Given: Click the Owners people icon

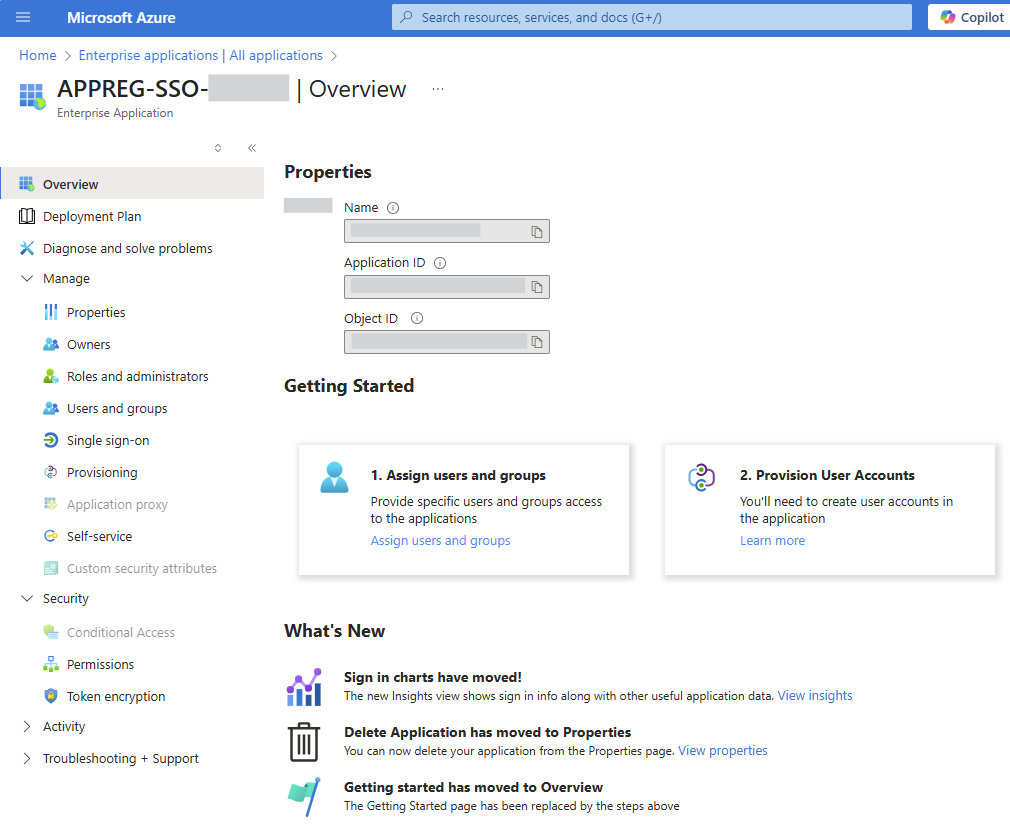Looking at the screenshot, I should pyautogui.click(x=51, y=345).
